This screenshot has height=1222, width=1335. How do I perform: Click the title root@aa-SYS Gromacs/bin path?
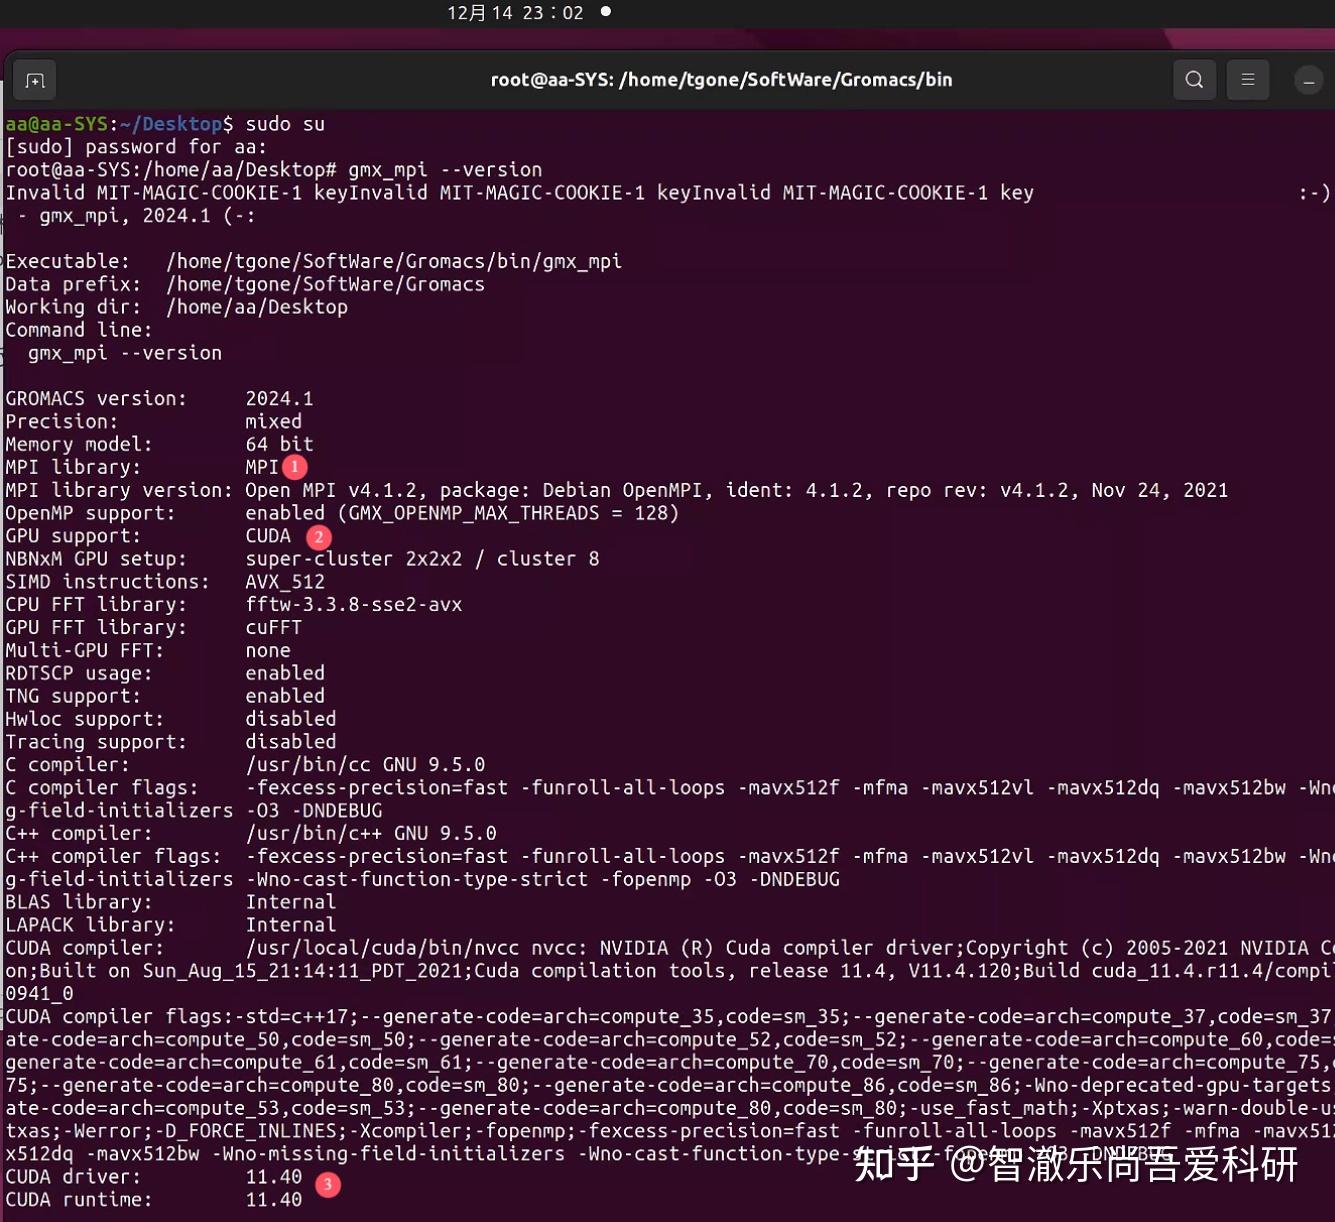coord(722,79)
